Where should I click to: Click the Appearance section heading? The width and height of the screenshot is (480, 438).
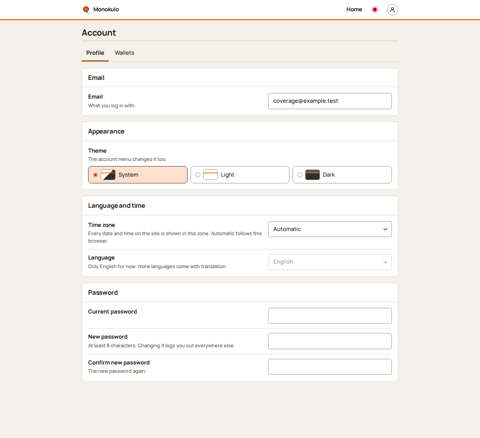(x=106, y=131)
